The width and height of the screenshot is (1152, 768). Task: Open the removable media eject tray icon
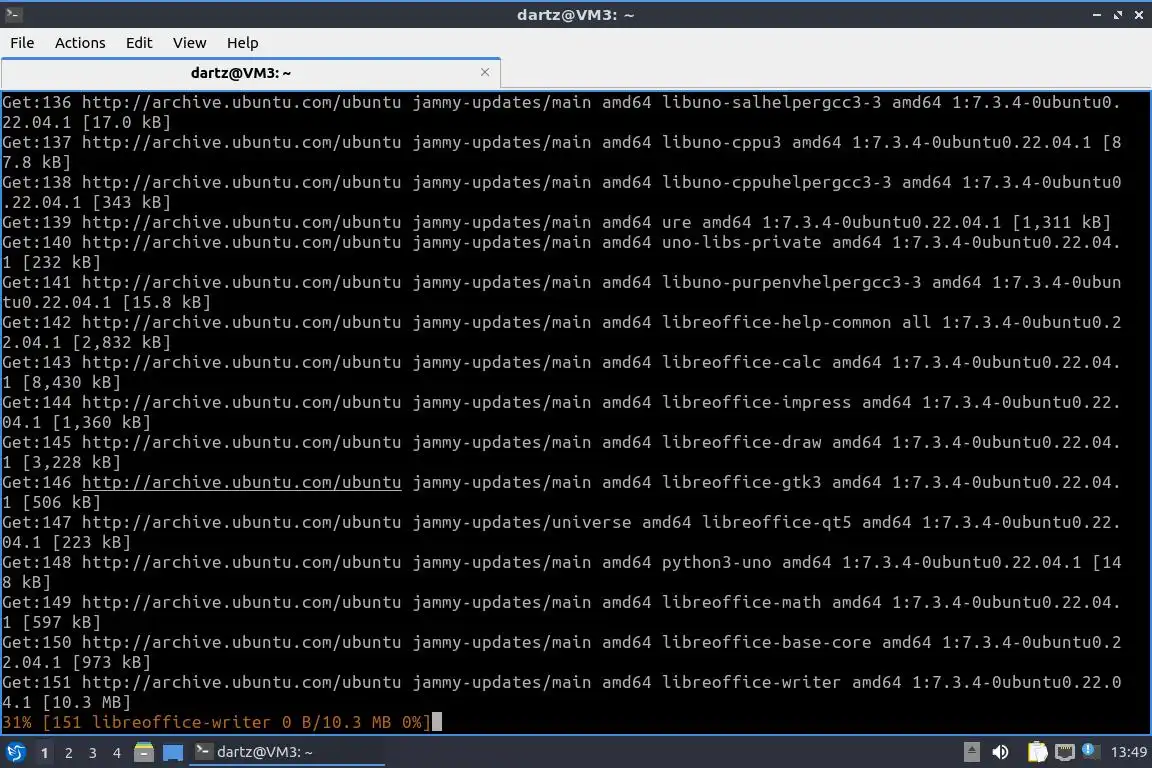tap(971, 752)
